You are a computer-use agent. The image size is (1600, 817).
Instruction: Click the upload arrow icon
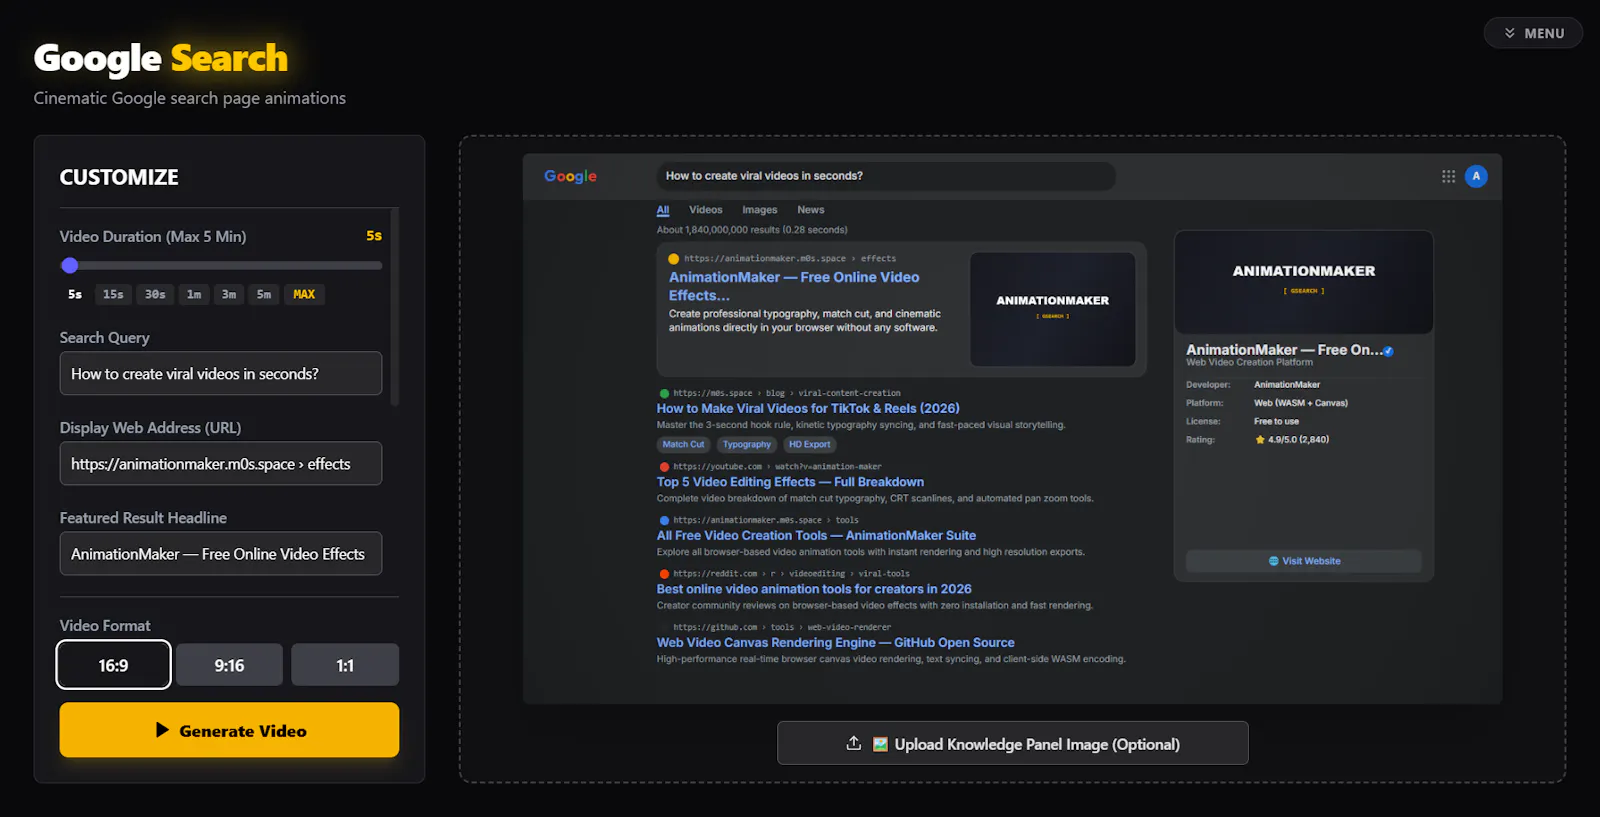tap(854, 743)
